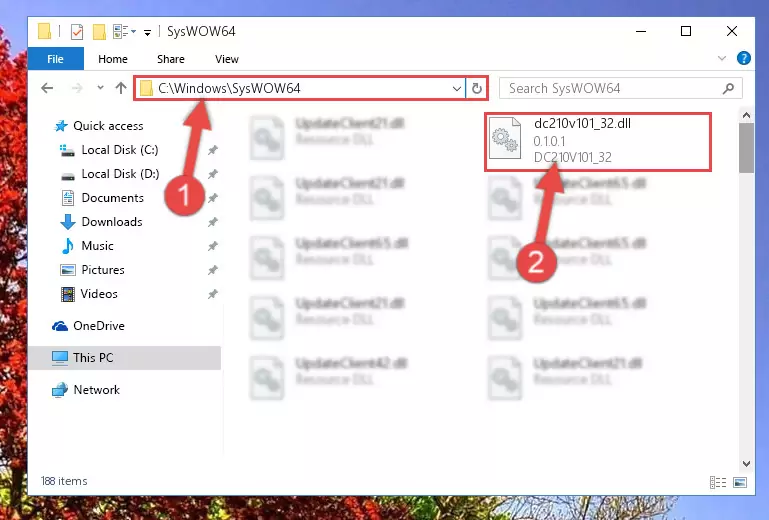Switch to Large icons view in status bar
The height and width of the screenshot is (520, 769).
click(x=740, y=483)
